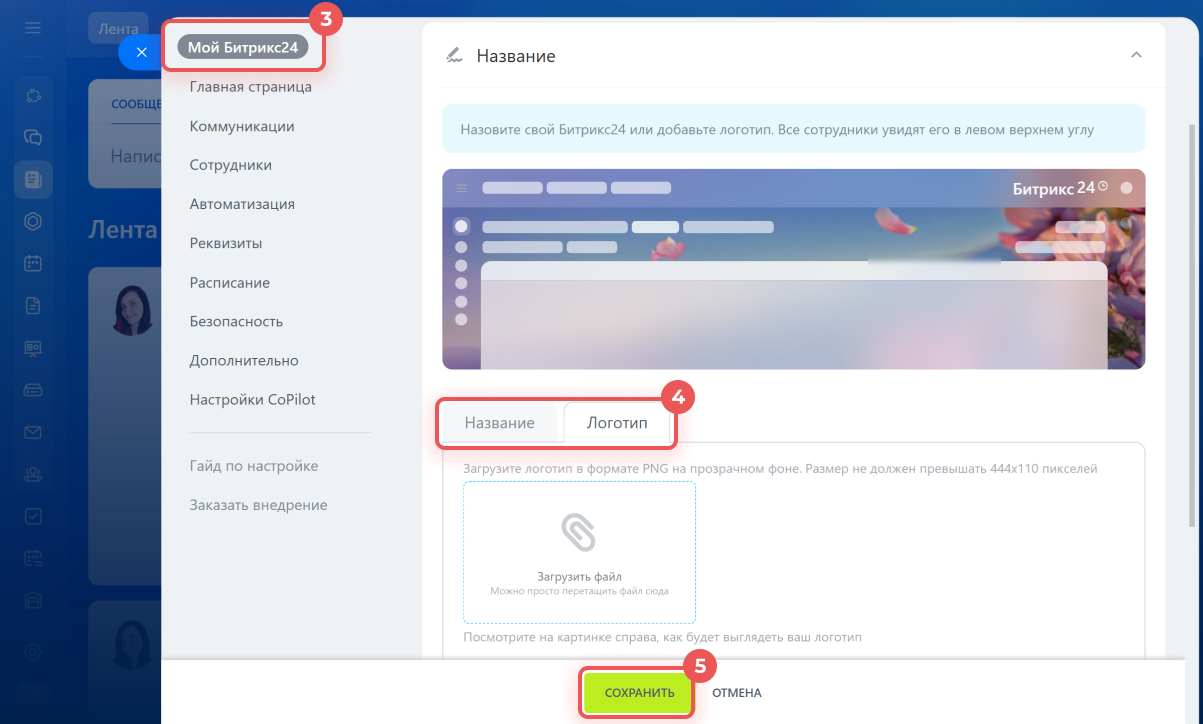Image resolution: width=1203 pixels, height=724 pixels.
Task: Open the gear settings sidebar icon
Action: click(x=33, y=651)
